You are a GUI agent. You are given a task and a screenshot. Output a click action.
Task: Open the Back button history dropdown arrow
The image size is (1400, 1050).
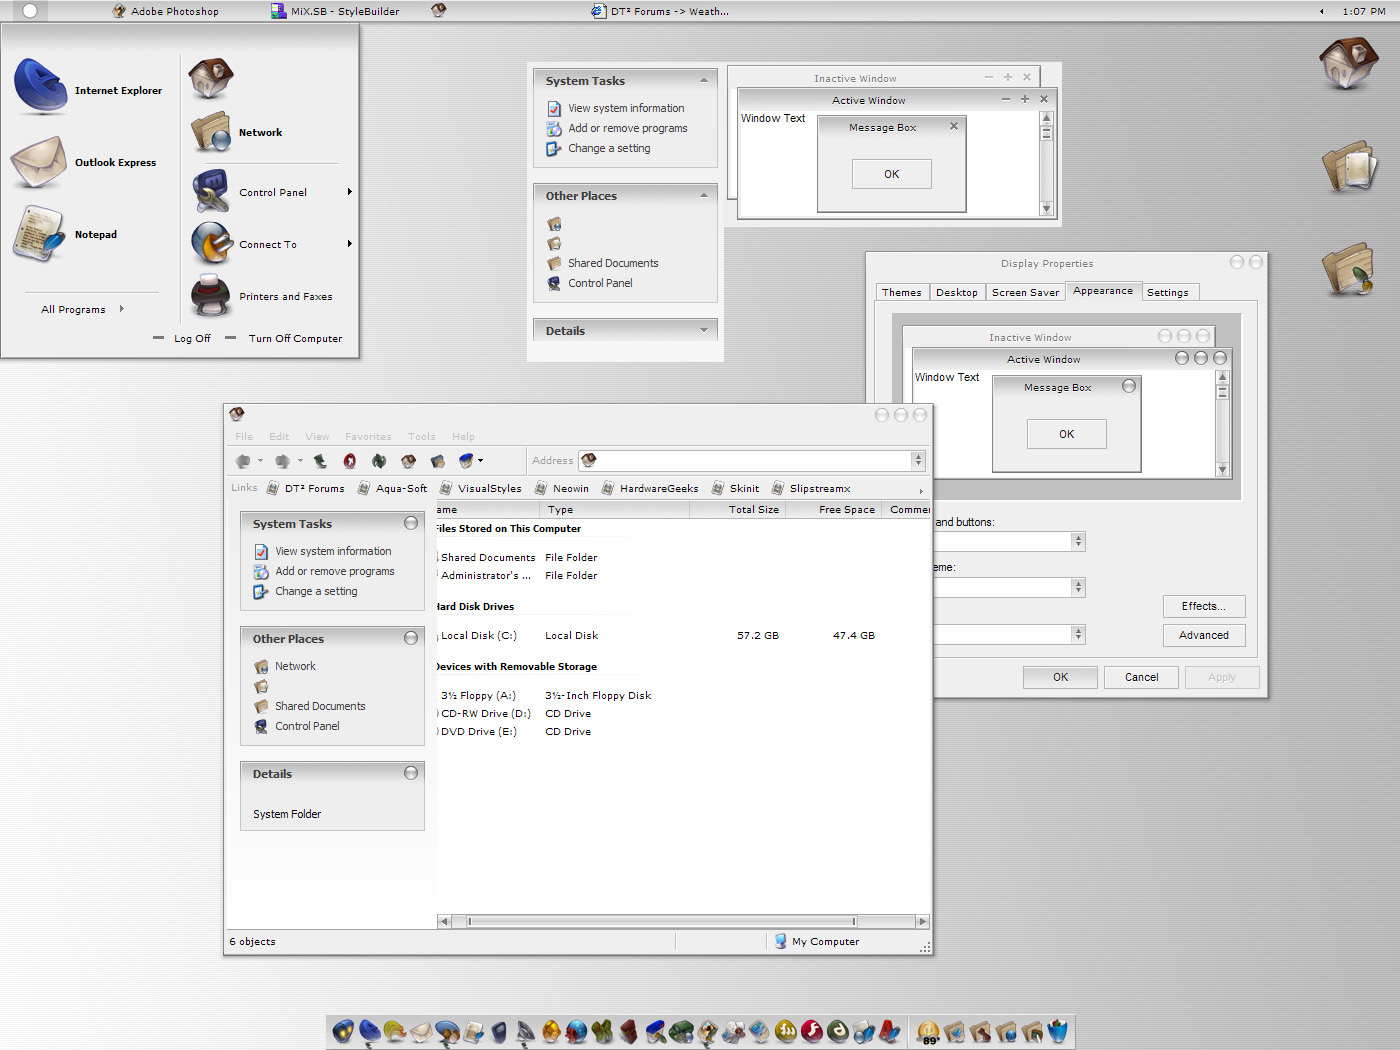point(260,461)
